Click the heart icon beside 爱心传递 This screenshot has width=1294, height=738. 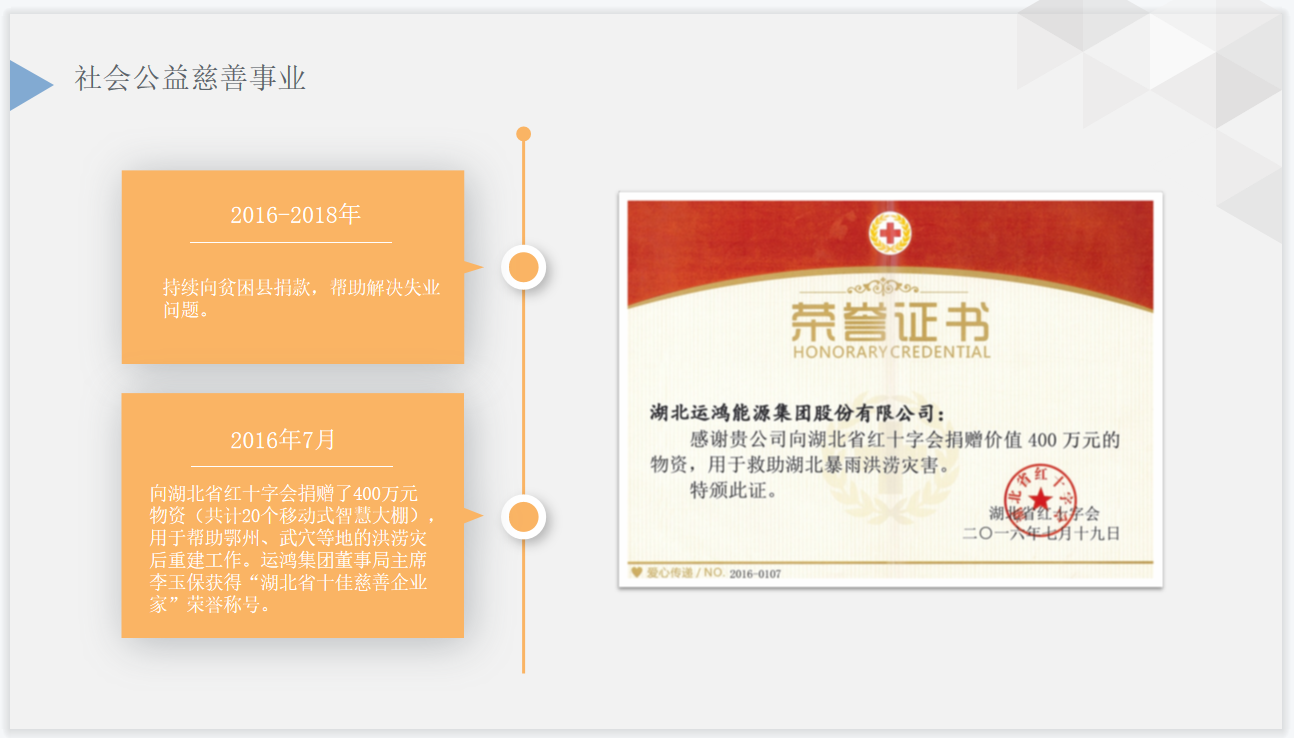coord(636,573)
